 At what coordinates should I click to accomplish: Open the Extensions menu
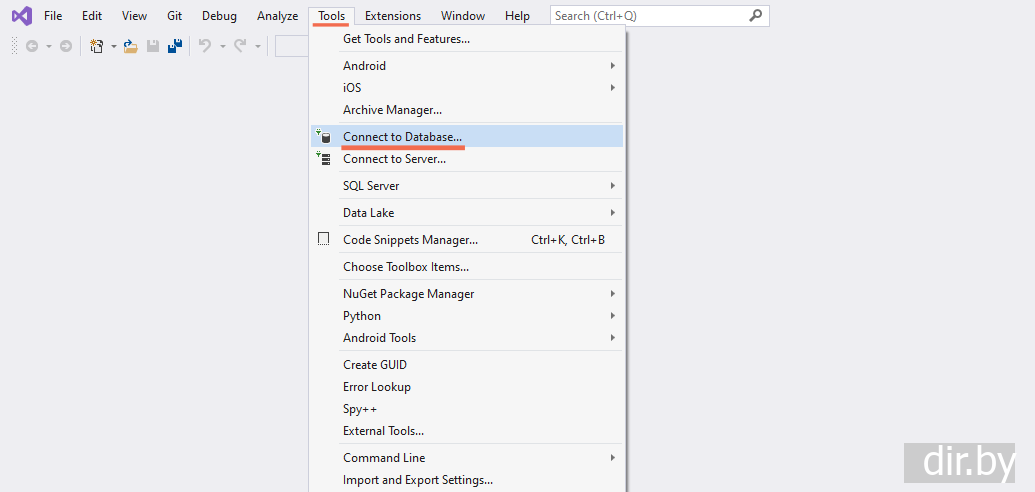tap(392, 16)
